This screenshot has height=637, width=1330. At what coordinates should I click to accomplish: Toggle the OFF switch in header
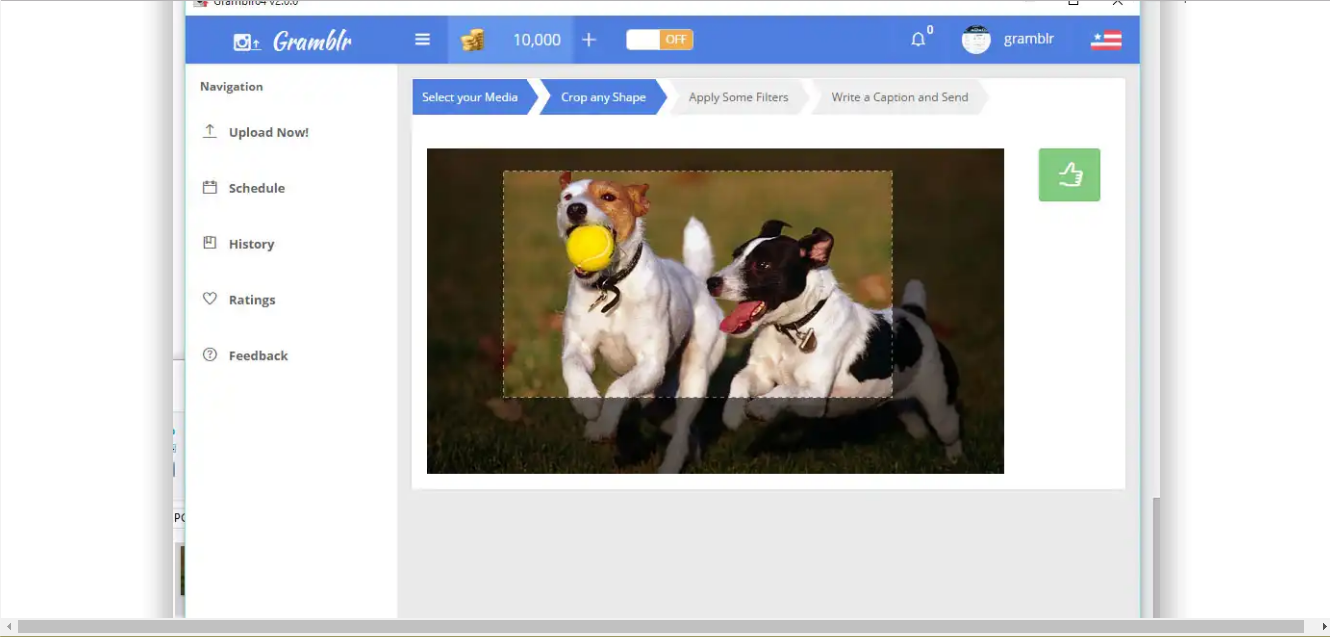(660, 40)
